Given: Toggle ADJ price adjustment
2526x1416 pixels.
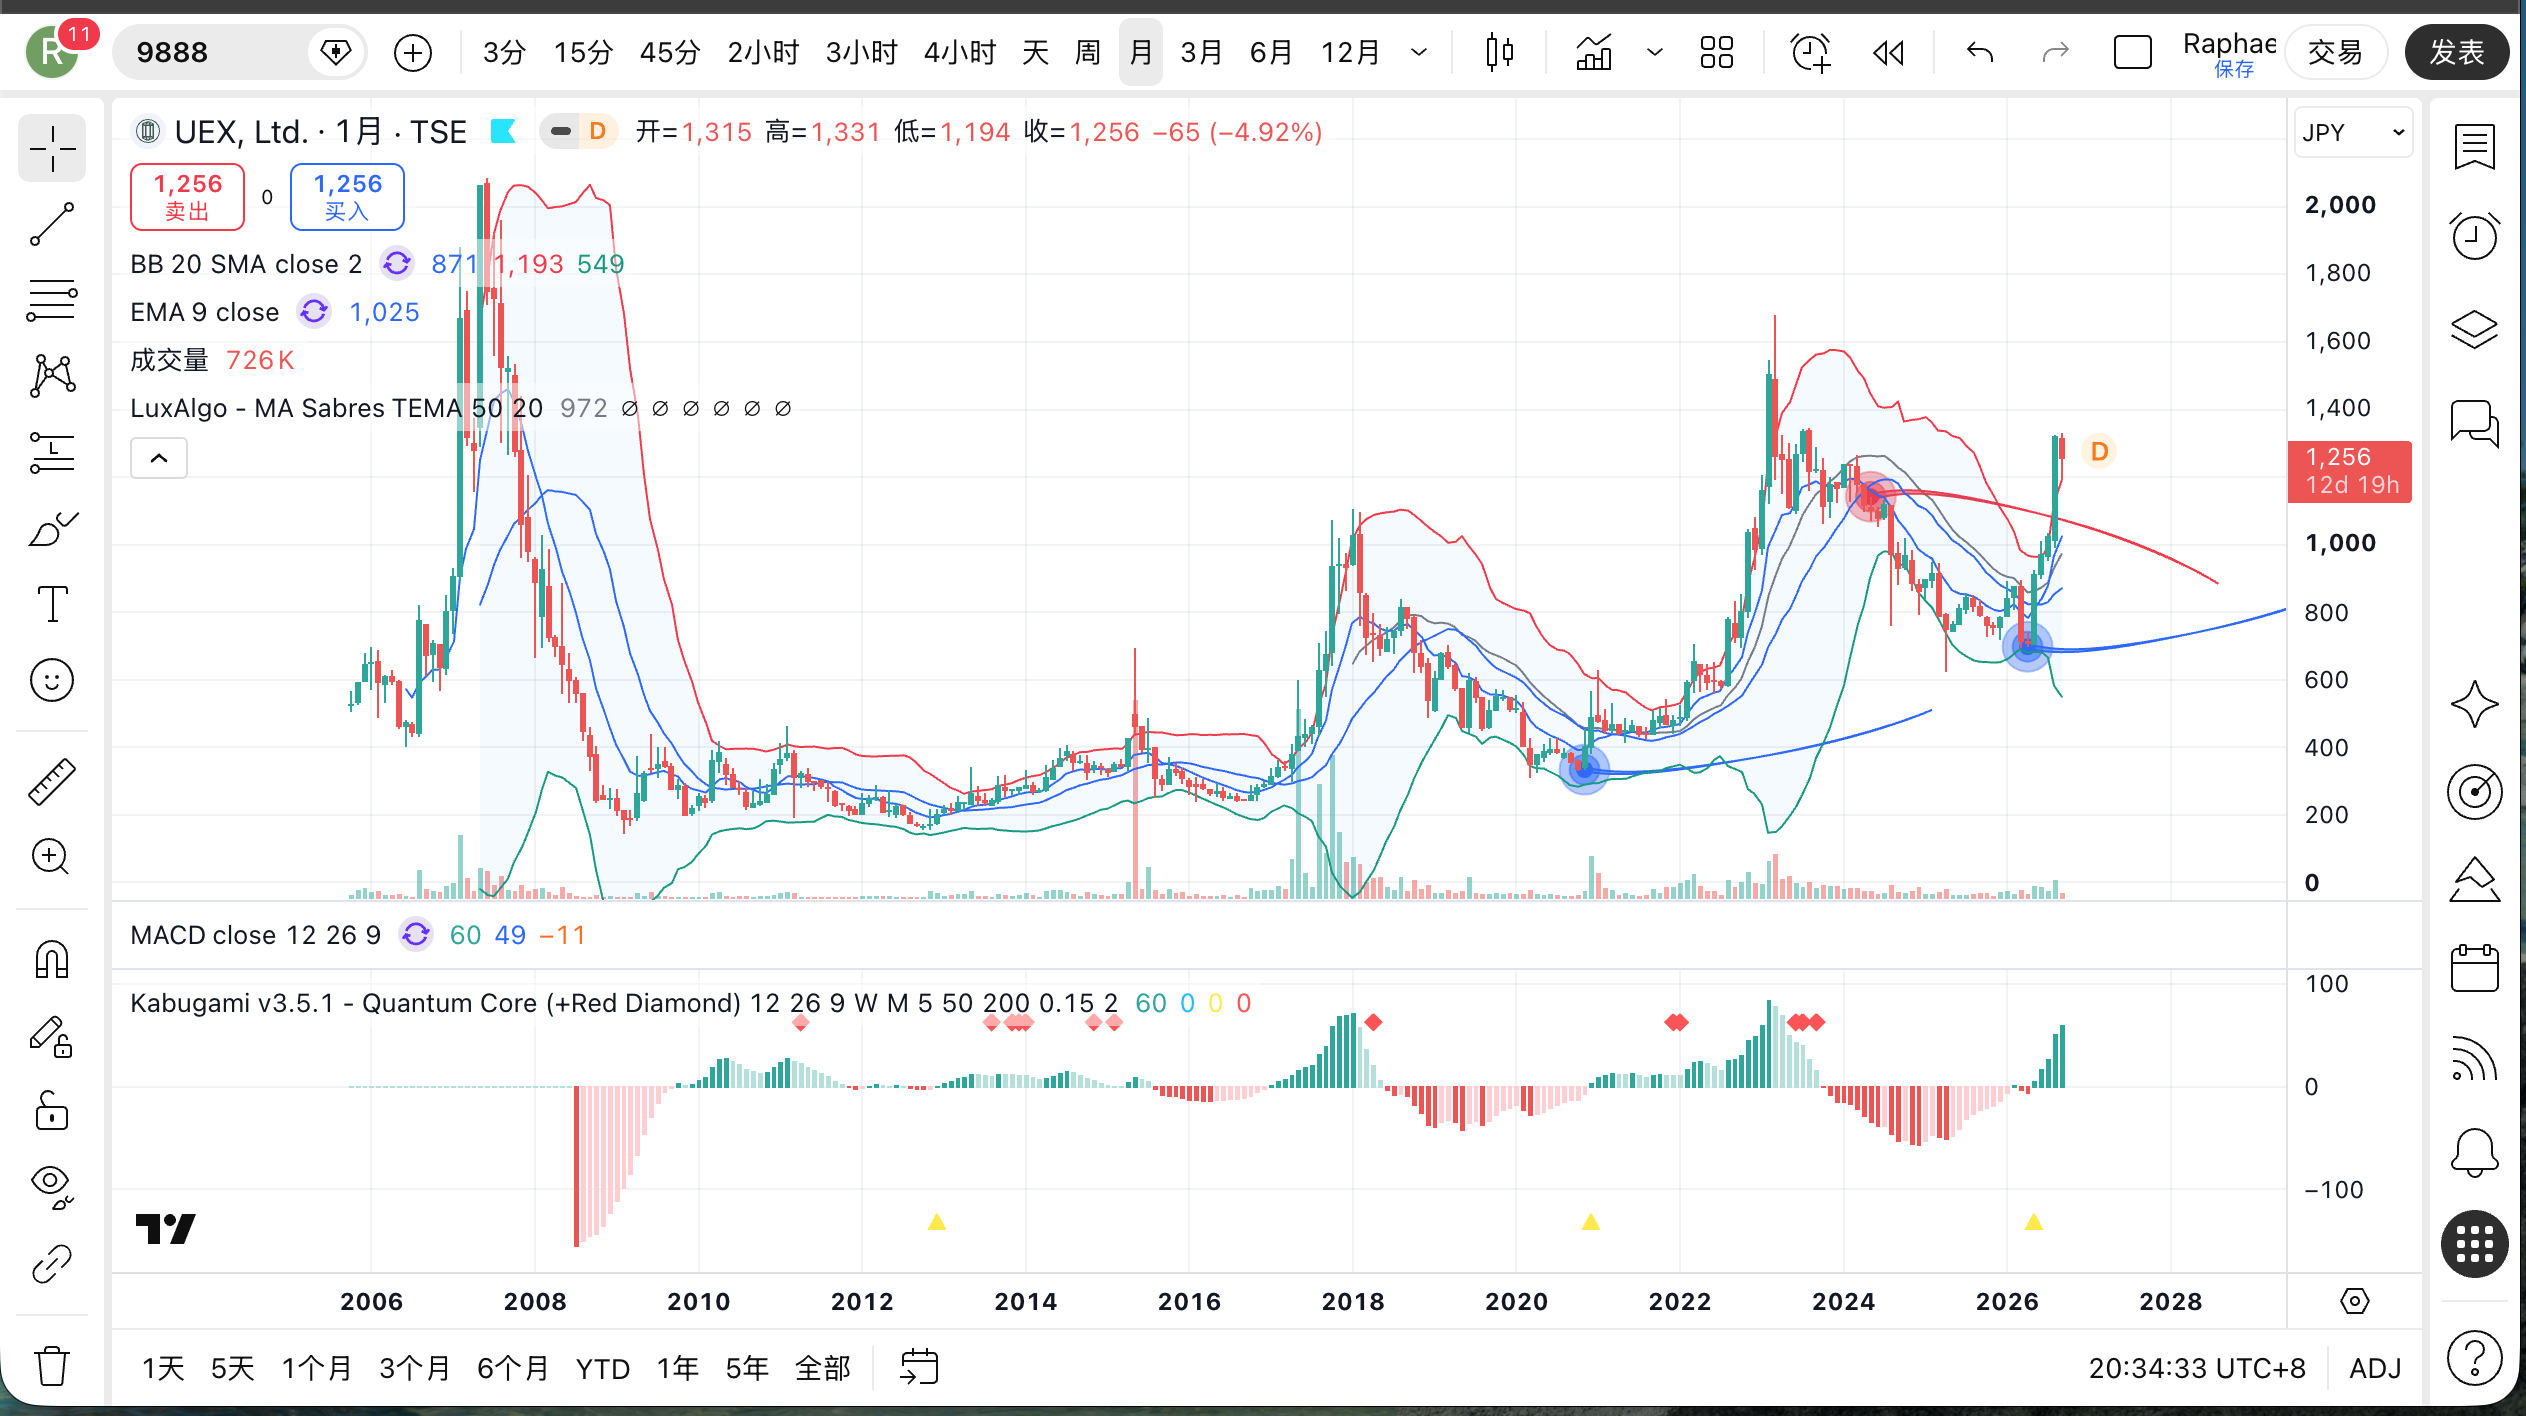Looking at the screenshot, I should (x=2375, y=1368).
